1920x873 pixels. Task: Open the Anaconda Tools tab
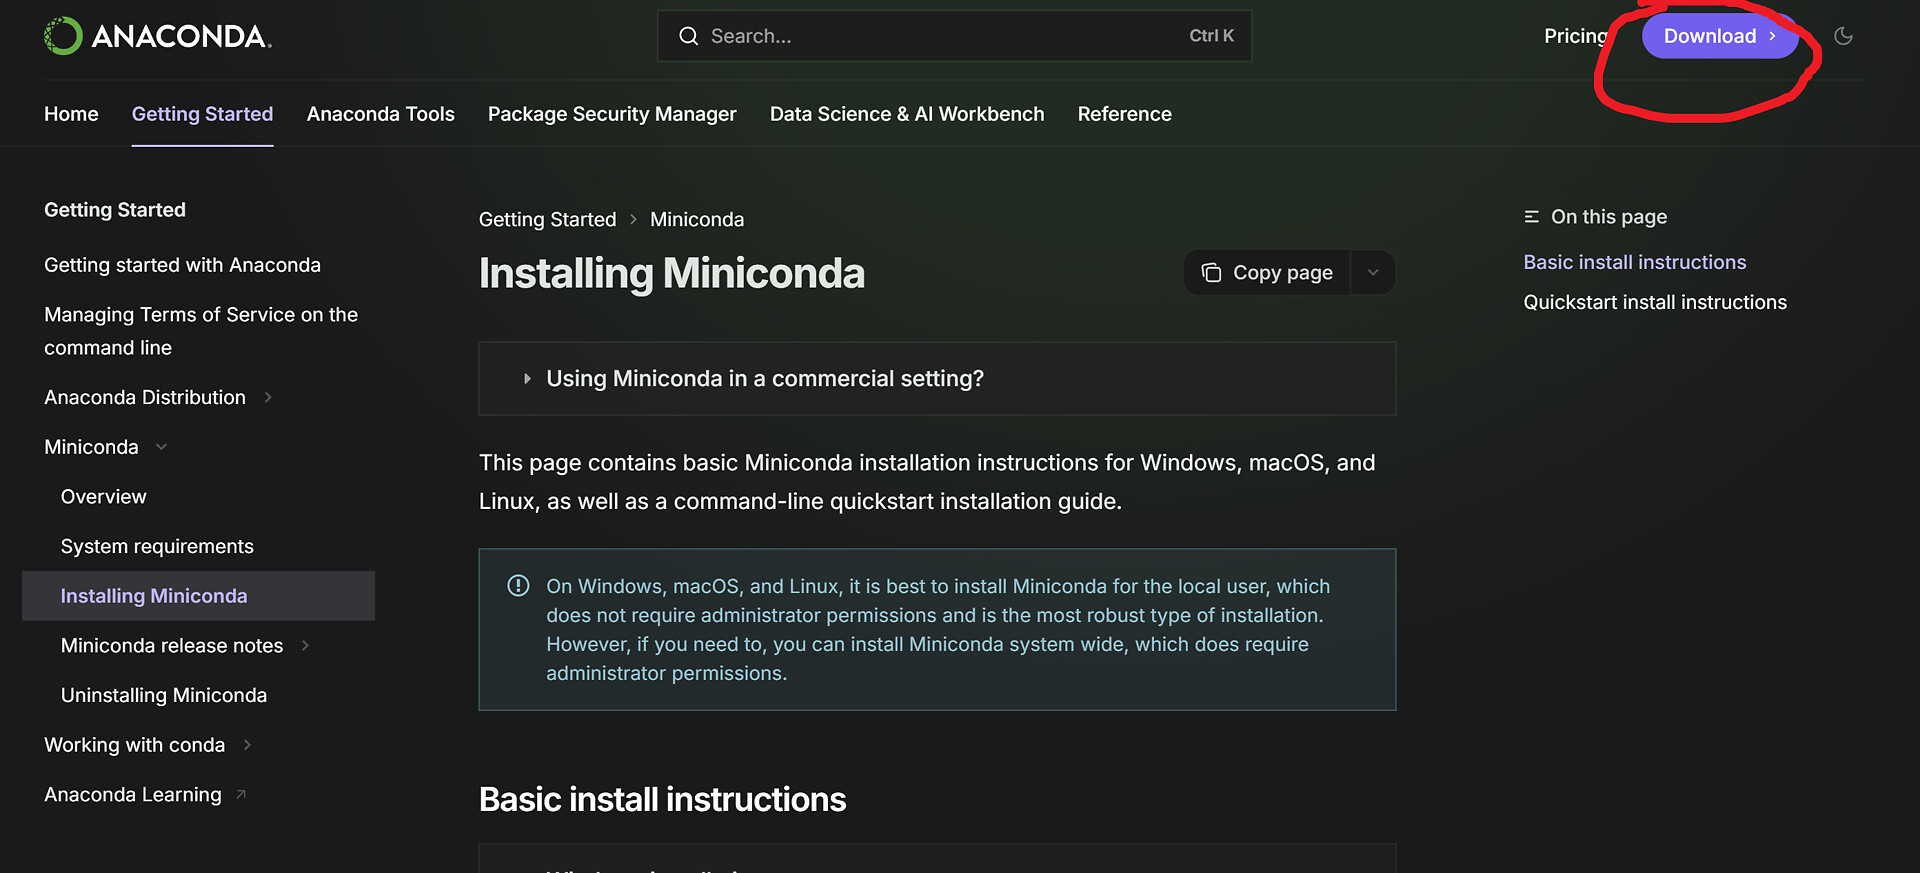[380, 114]
